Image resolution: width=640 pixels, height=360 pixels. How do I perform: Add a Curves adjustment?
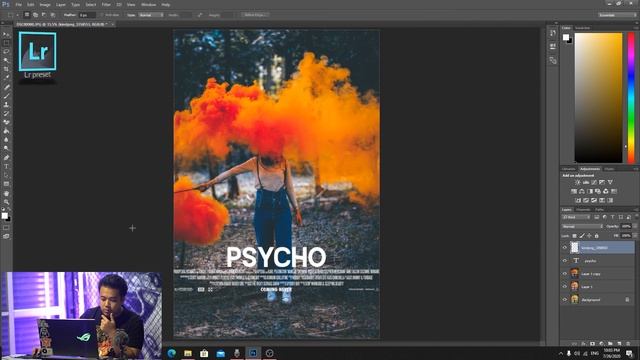tap(594, 182)
